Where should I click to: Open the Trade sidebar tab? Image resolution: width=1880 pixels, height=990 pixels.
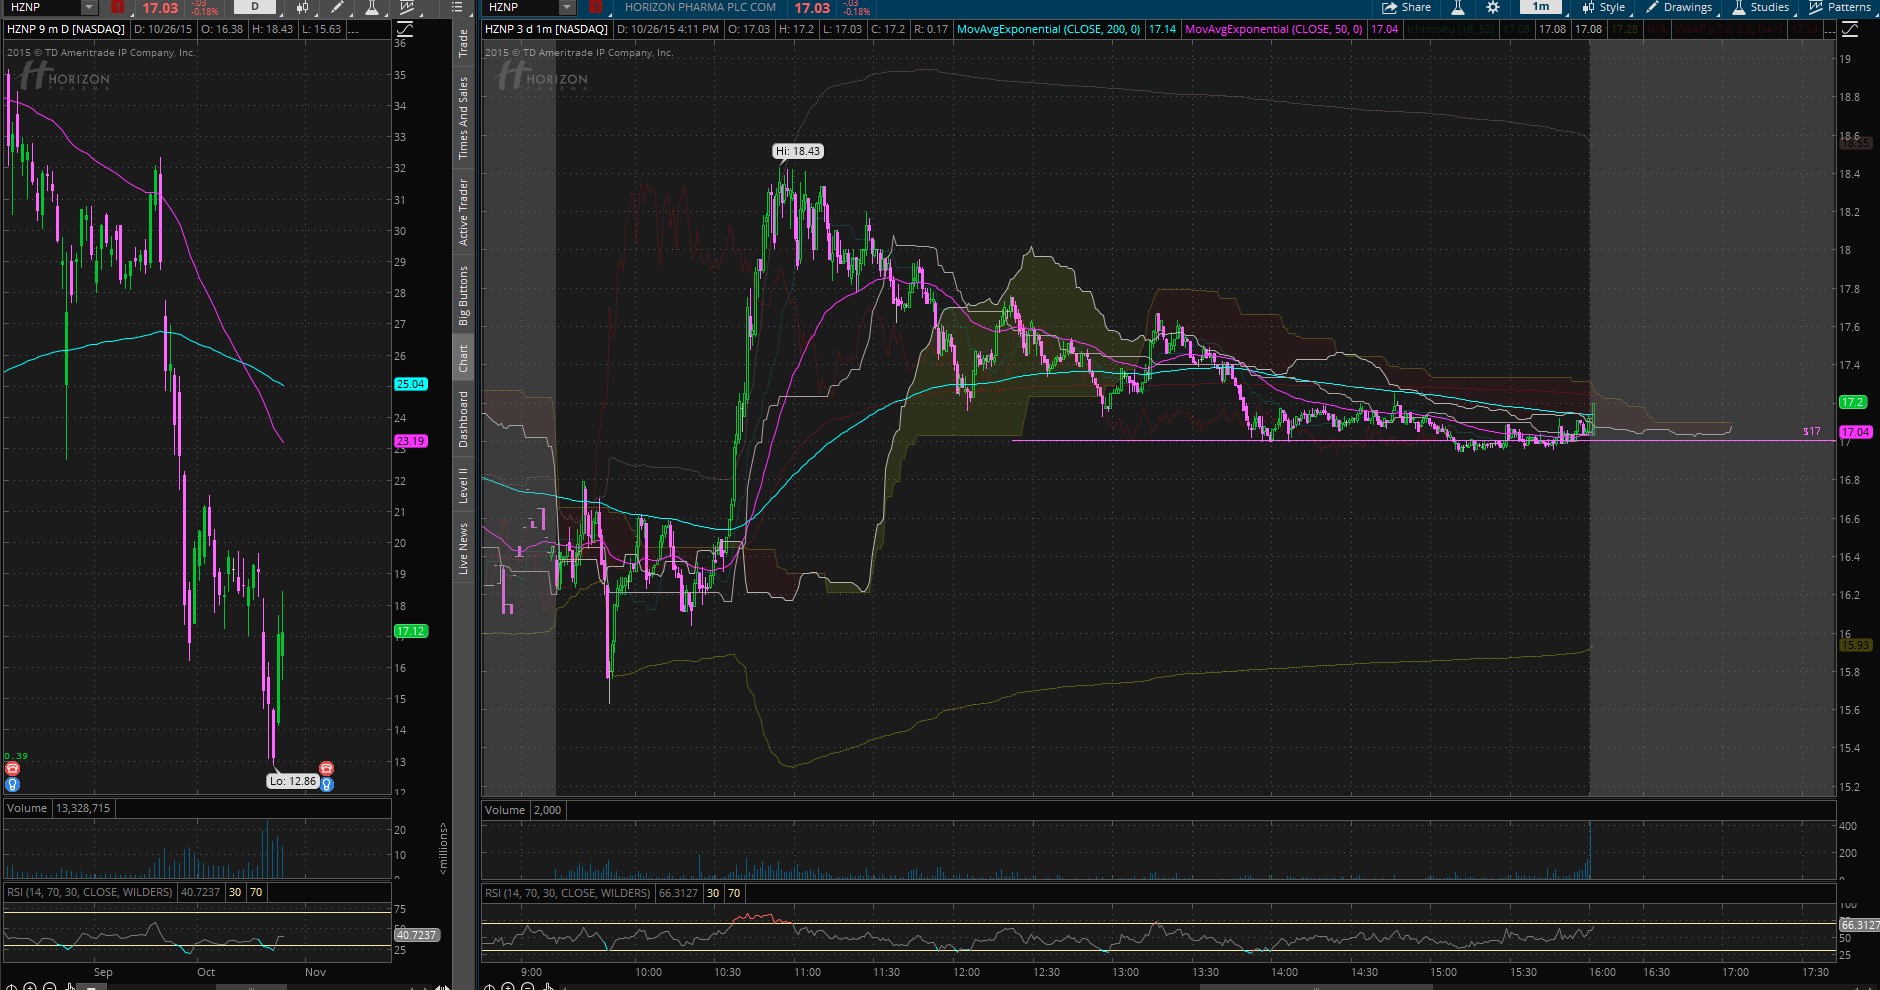(463, 42)
